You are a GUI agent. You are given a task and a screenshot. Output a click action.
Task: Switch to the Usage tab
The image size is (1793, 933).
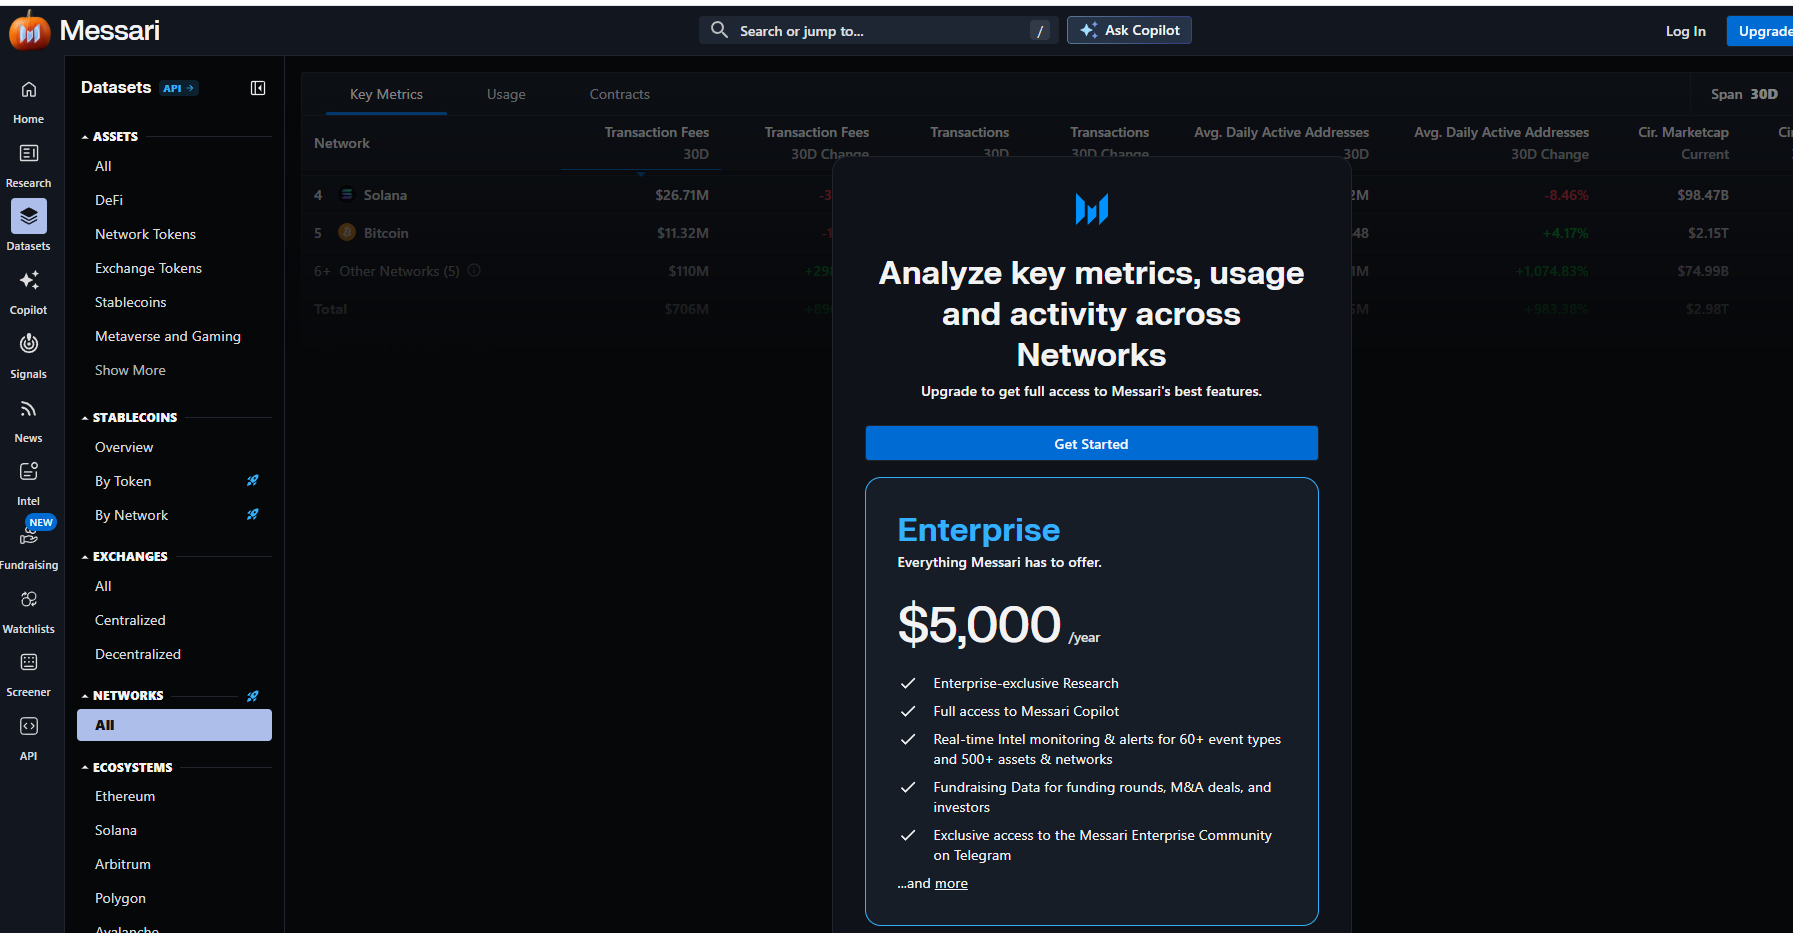[506, 94]
